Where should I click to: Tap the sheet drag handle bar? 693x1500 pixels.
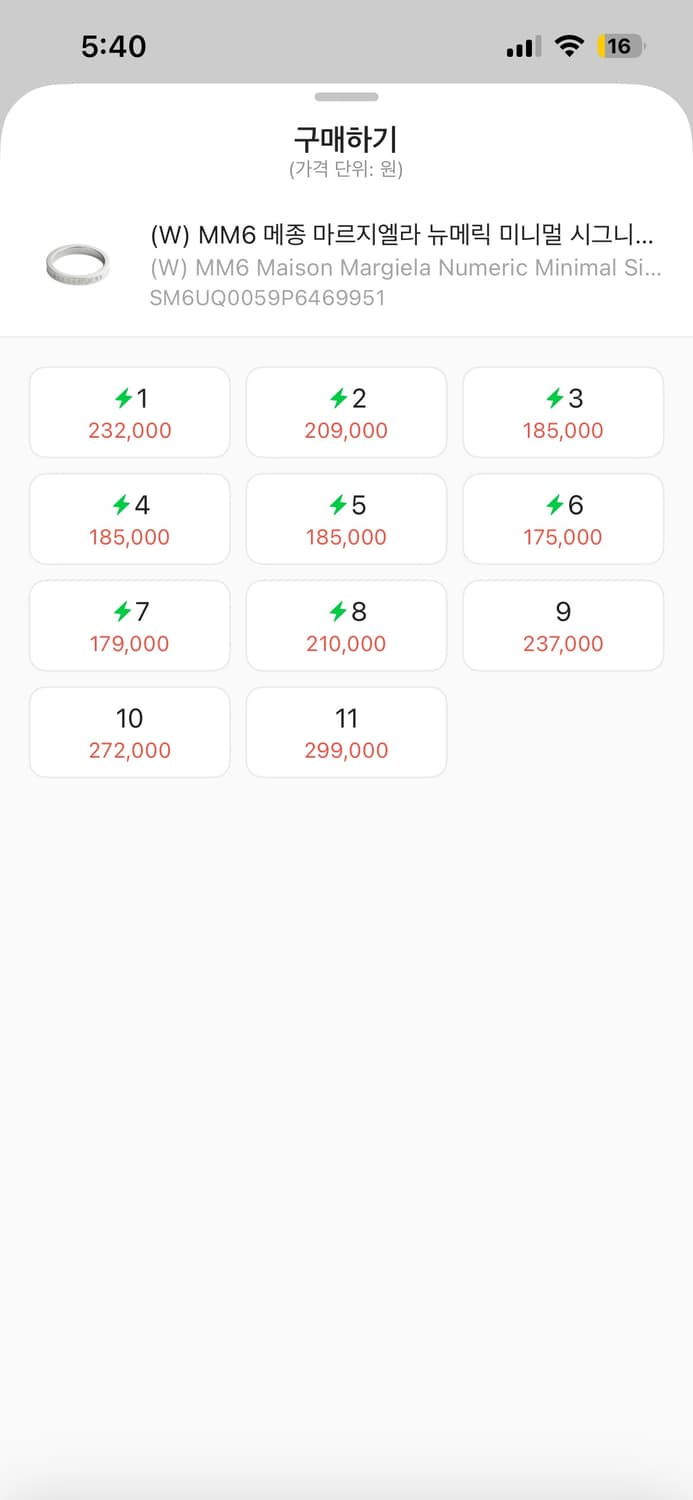pos(346,97)
